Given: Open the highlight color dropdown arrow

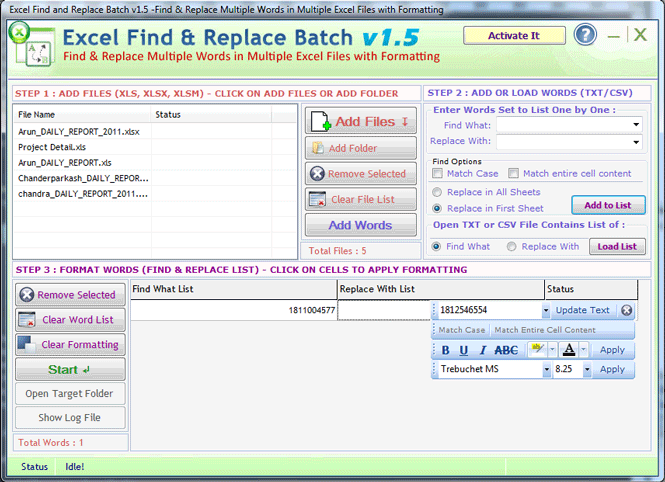Looking at the screenshot, I should (552, 350).
